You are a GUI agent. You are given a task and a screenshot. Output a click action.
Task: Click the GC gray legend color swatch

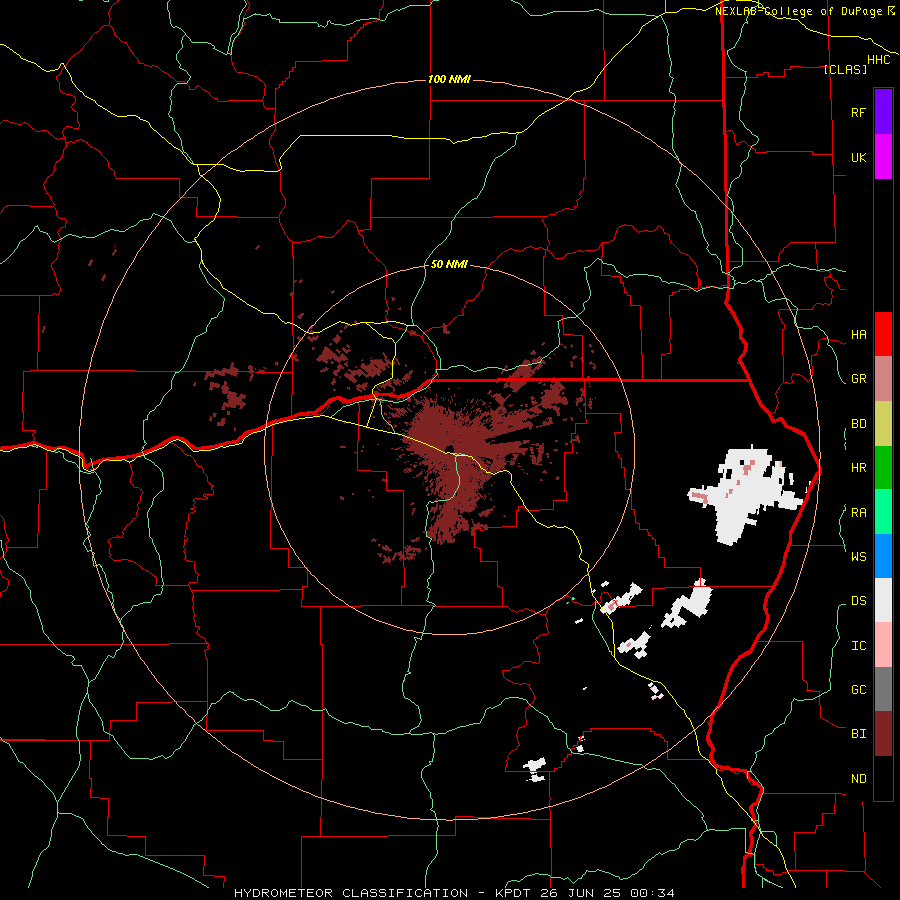coord(883,689)
